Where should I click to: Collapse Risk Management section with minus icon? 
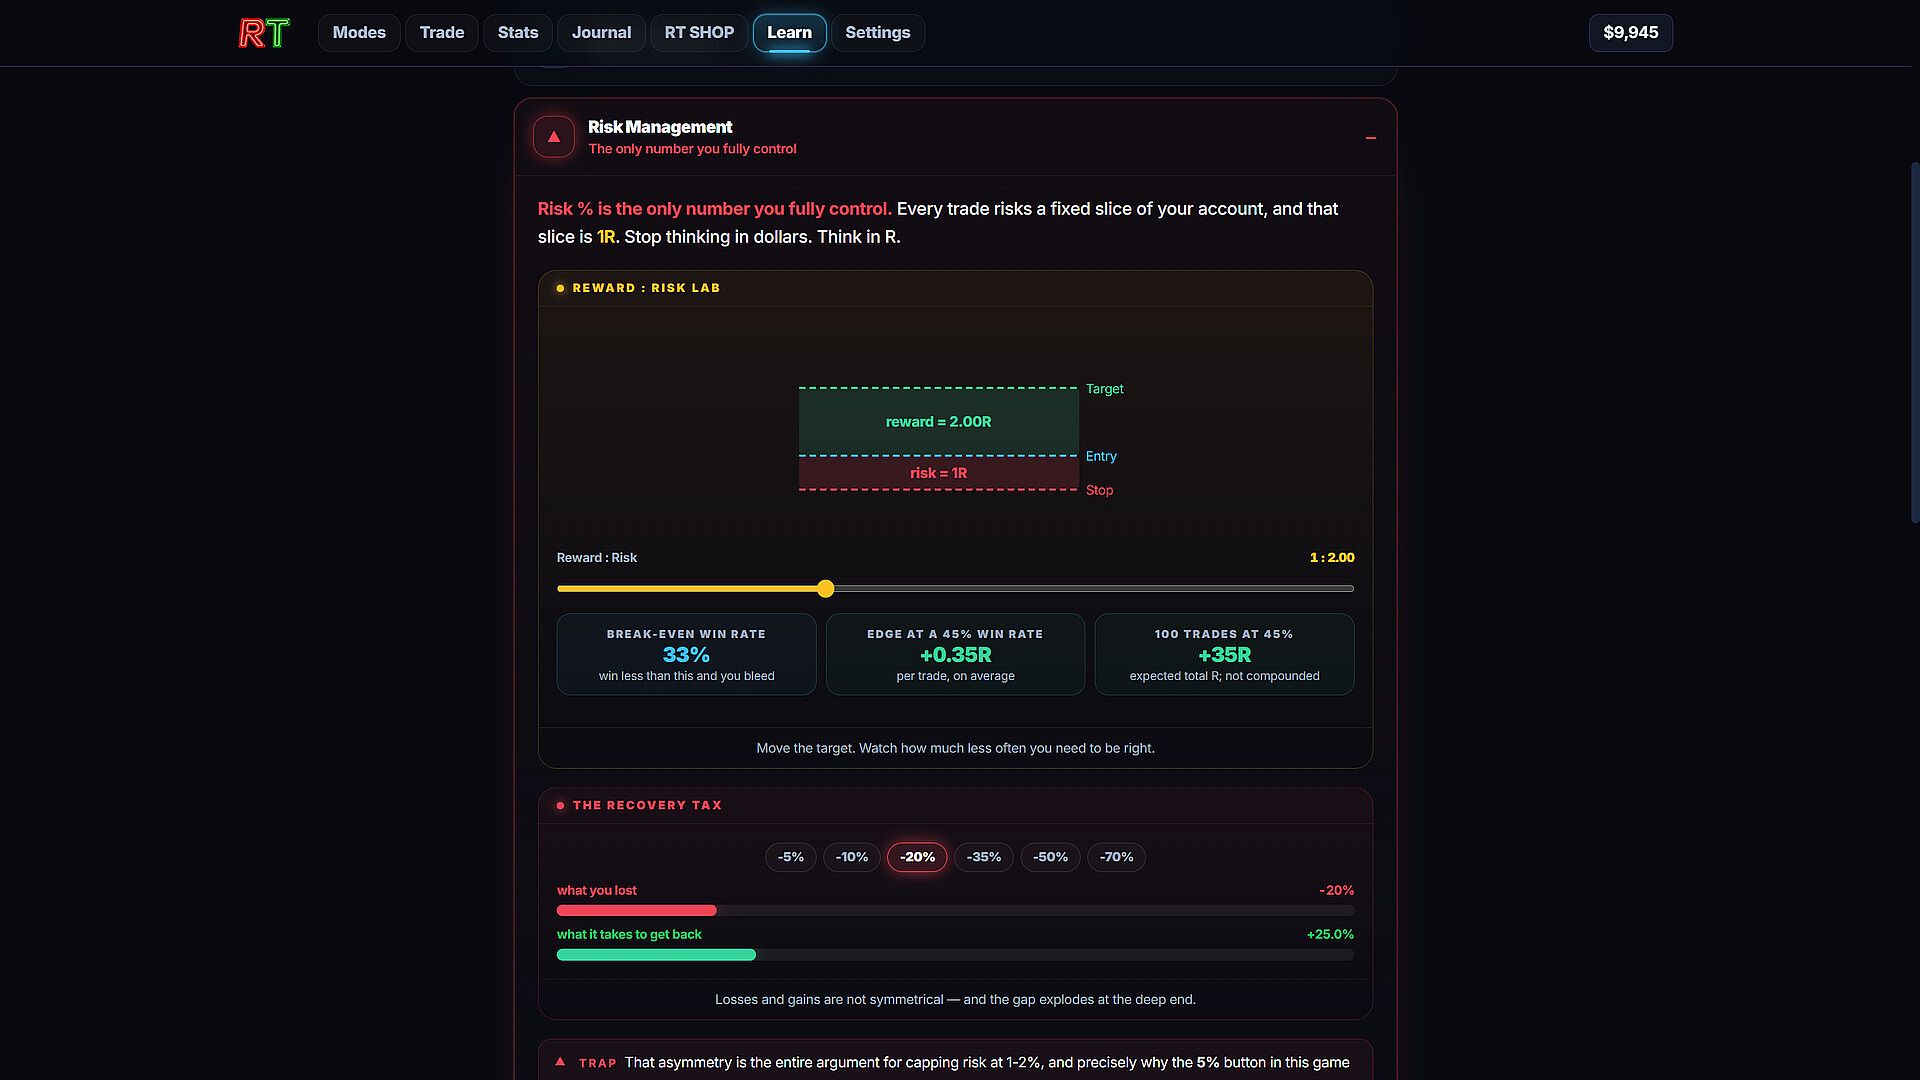pos(1371,137)
